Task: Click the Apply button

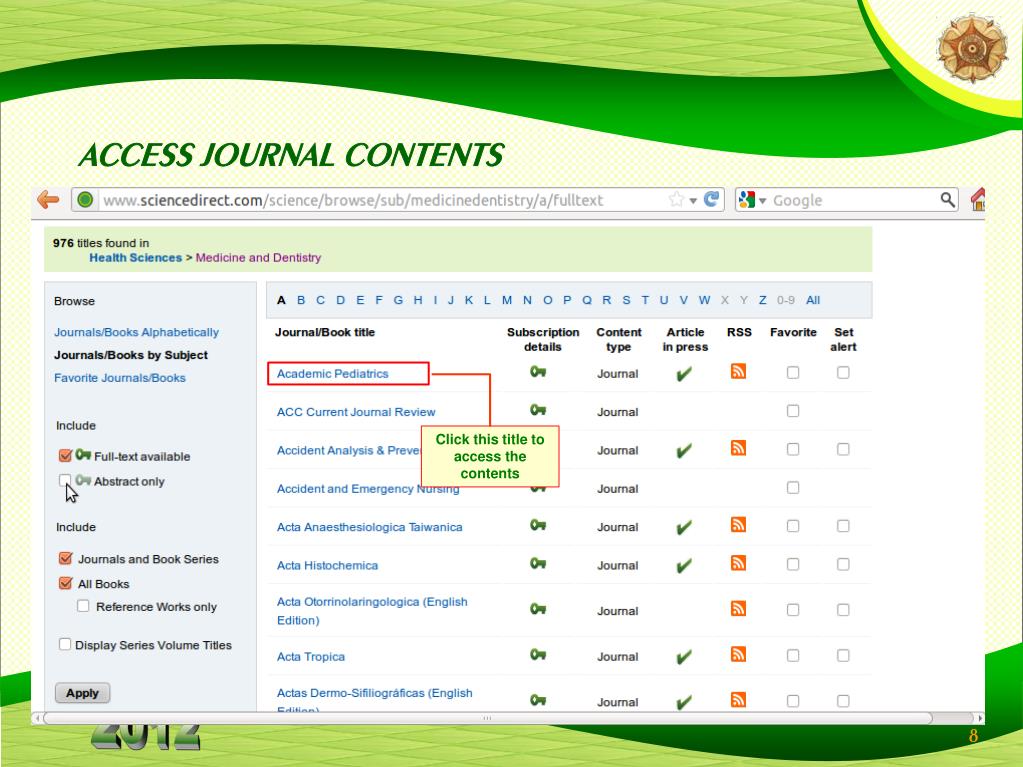Action: click(x=82, y=693)
